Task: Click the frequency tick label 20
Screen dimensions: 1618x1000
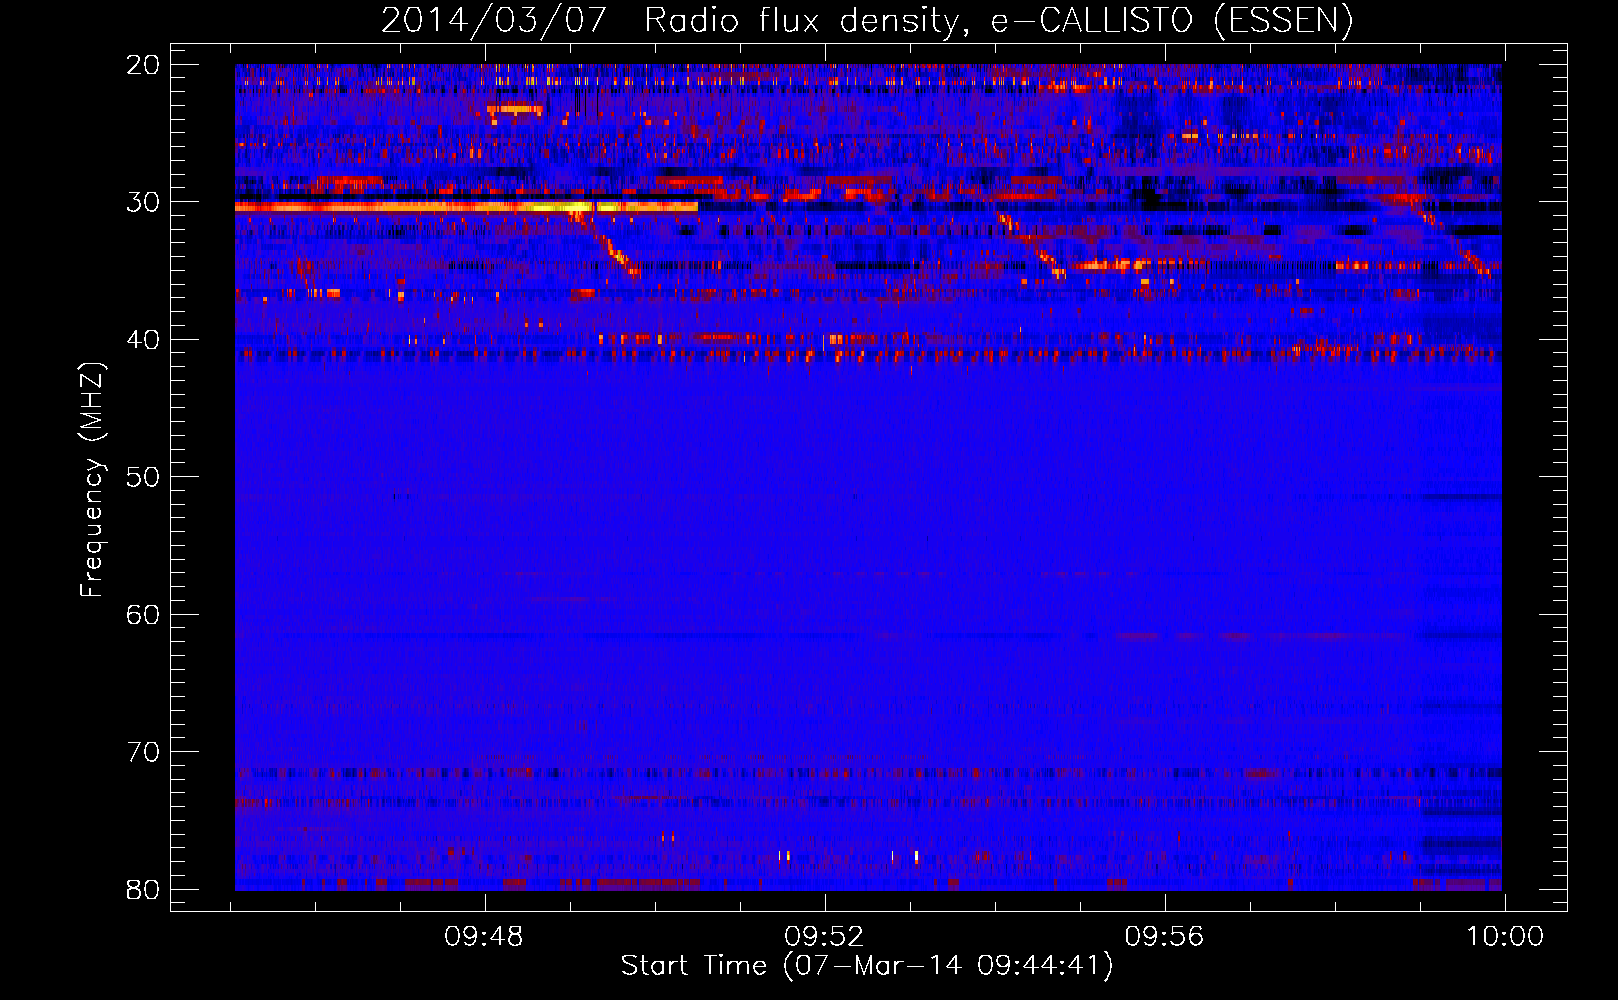Action: click(143, 65)
